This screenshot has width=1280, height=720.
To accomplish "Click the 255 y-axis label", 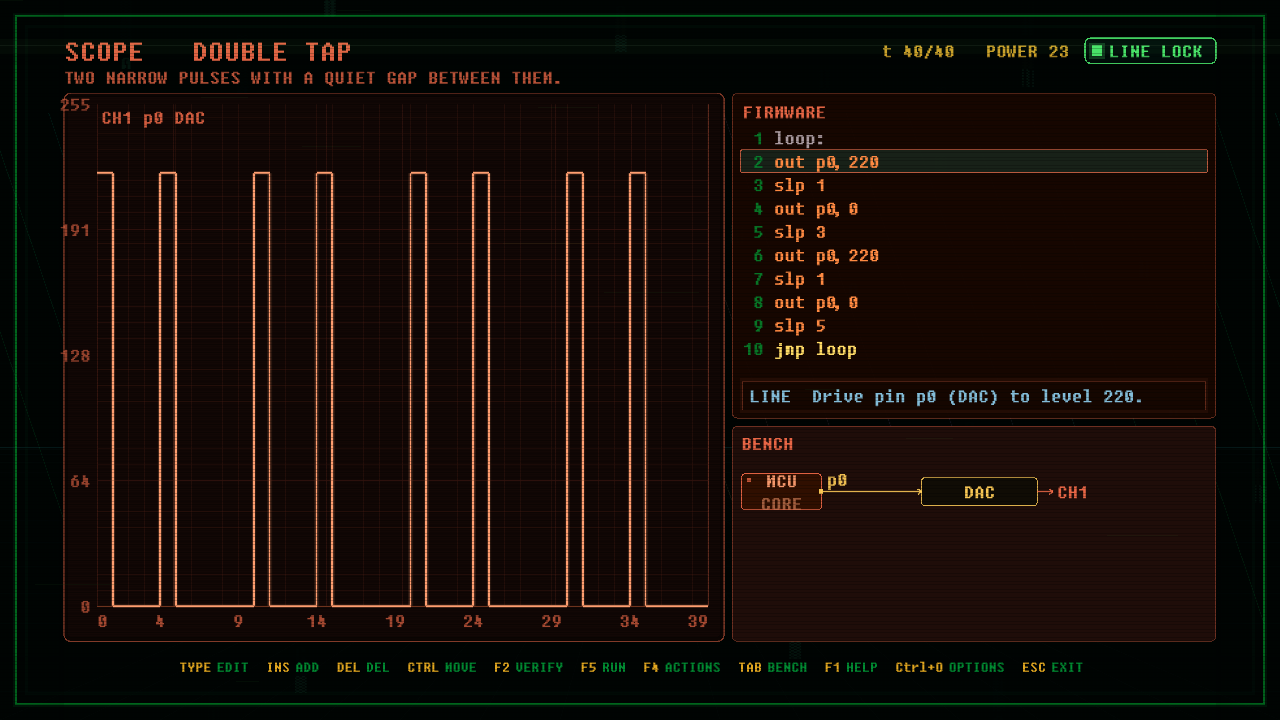I will point(76,105).
